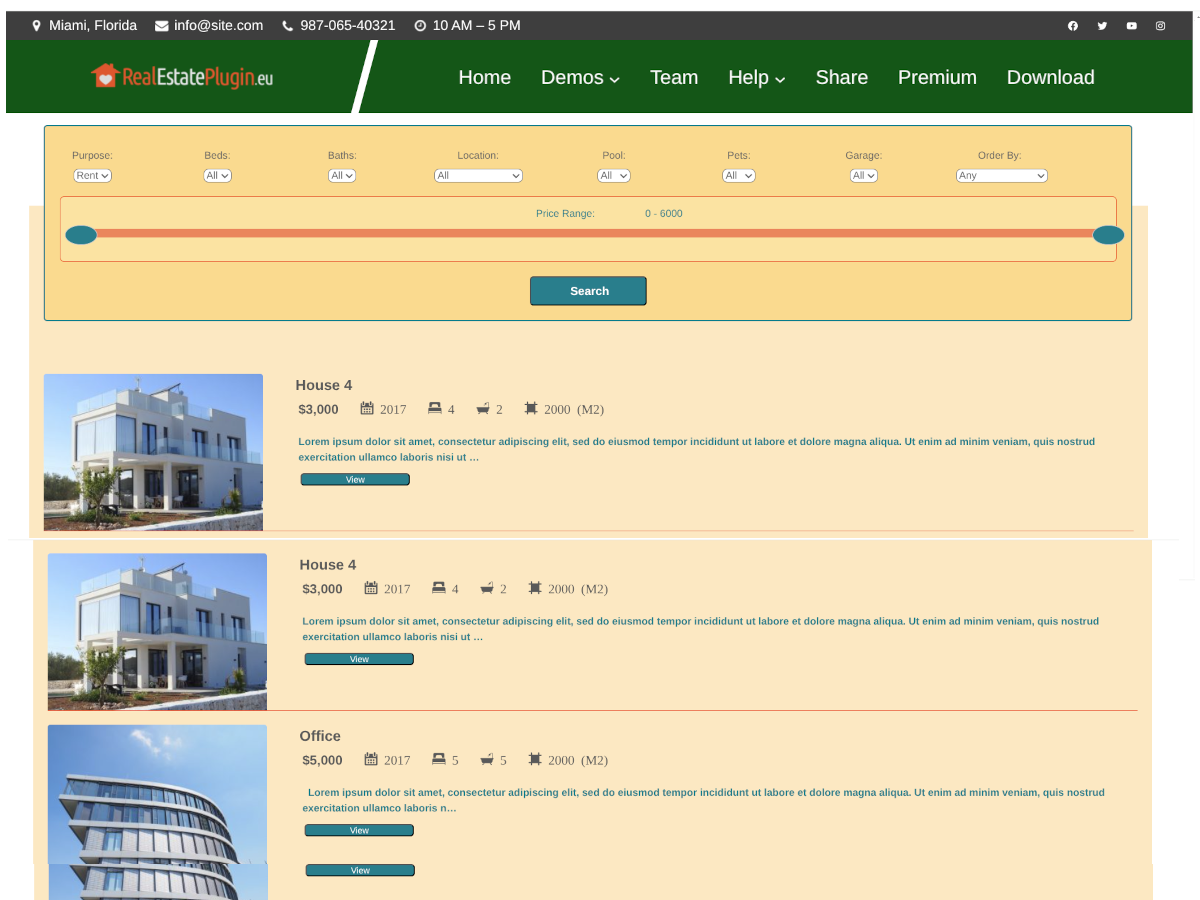Click the RealEstatePlugin.eu logo

pyautogui.click(x=181, y=75)
